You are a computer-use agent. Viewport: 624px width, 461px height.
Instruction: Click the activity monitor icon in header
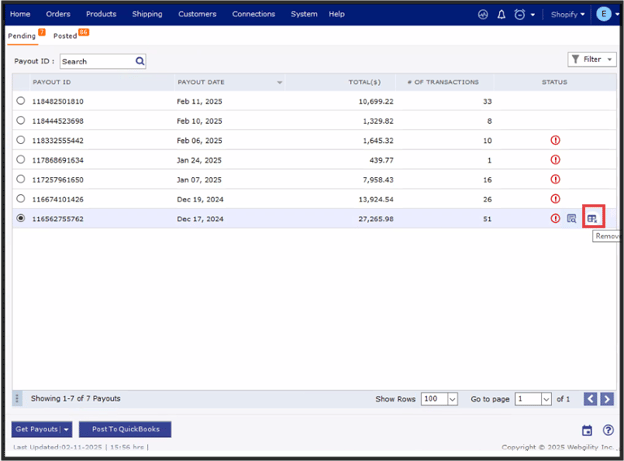[483, 14]
